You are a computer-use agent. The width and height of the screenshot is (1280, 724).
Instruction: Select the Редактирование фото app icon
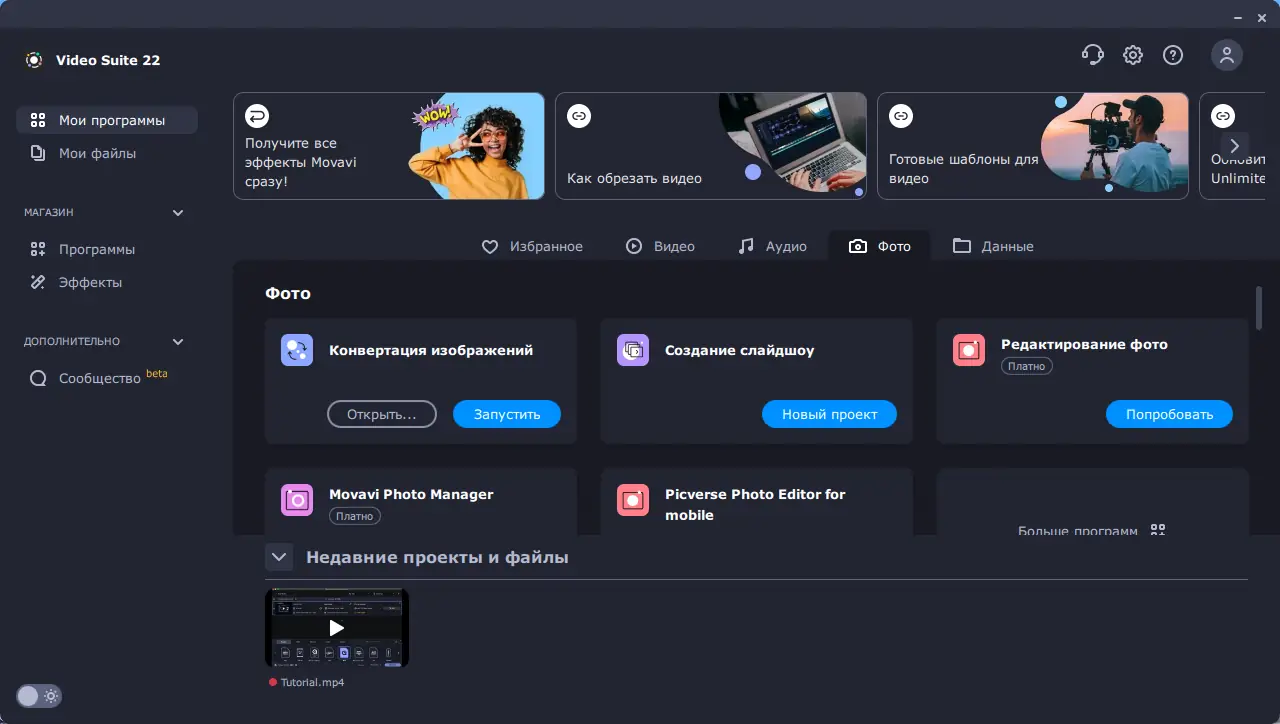pos(968,350)
